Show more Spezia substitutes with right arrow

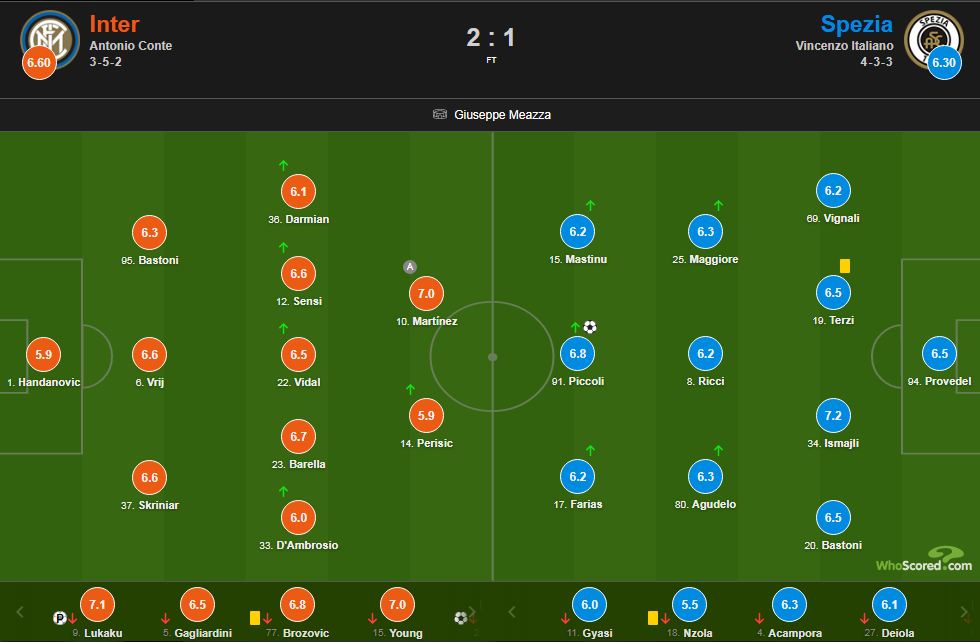pos(964,612)
